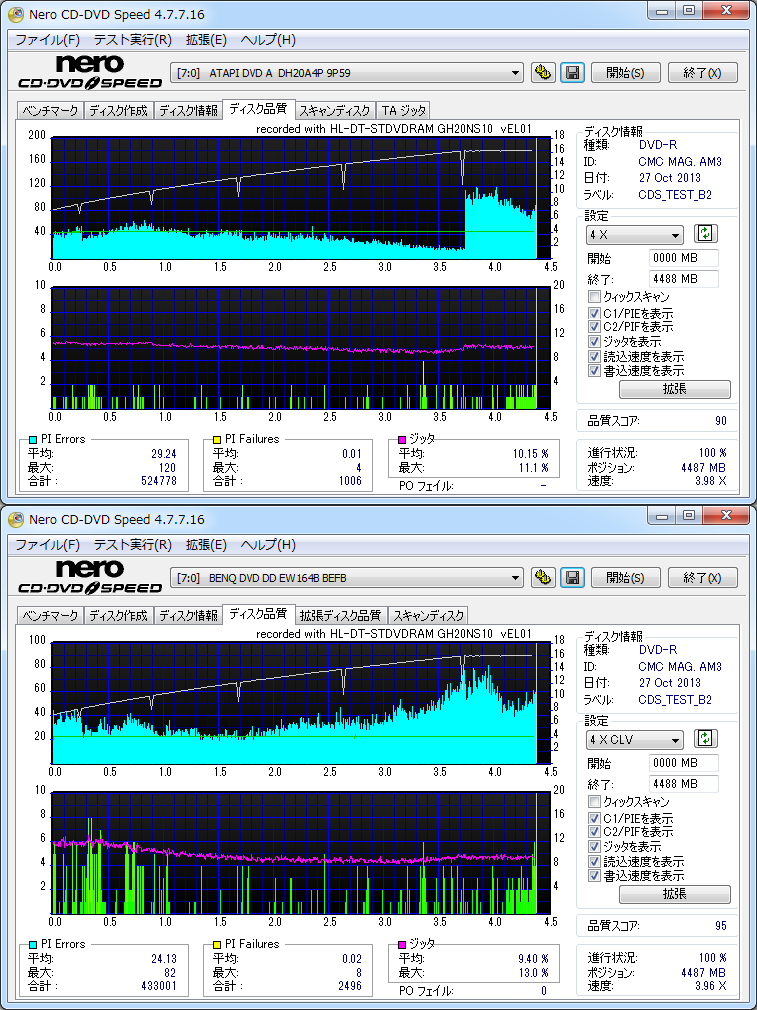Click quality score value 95
This screenshot has height=1010, width=757.
click(720, 926)
